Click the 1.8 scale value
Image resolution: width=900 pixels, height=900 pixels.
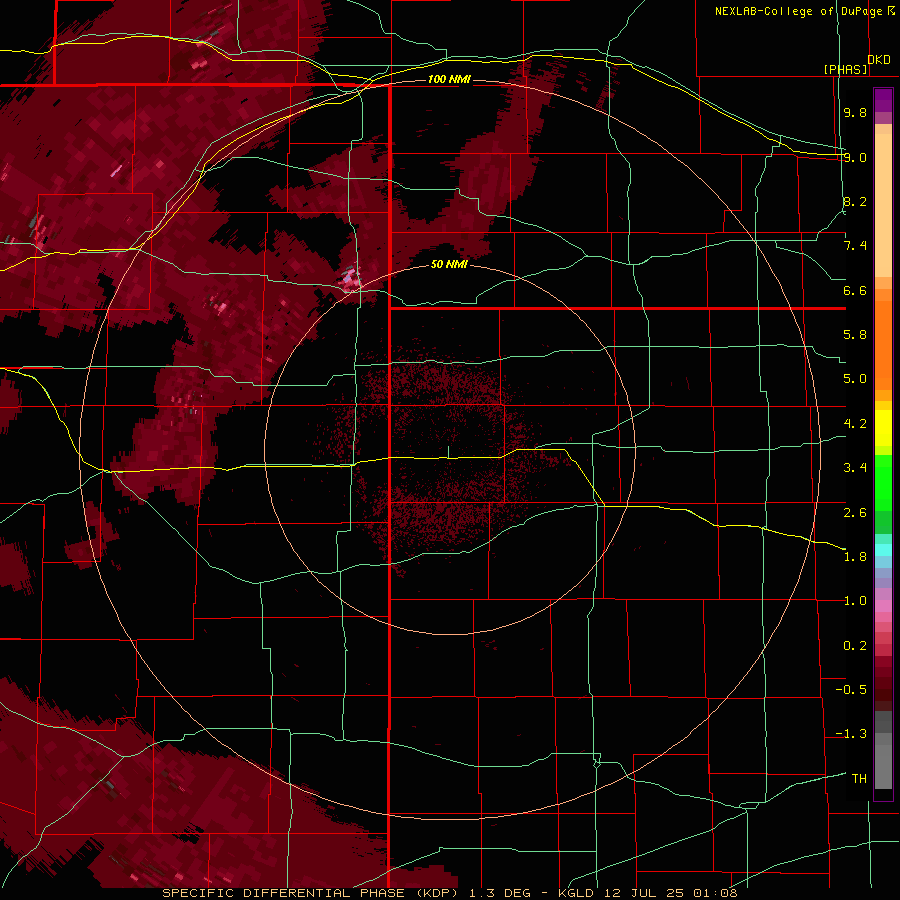coord(855,557)
